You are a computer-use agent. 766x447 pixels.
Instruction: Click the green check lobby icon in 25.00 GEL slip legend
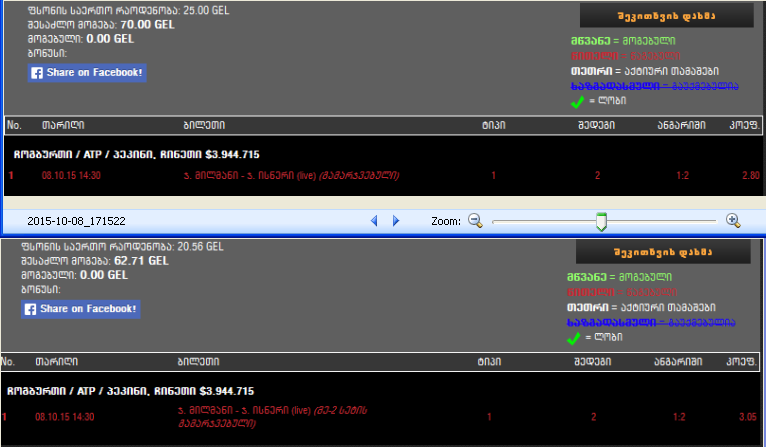click(x=577, y=102)
